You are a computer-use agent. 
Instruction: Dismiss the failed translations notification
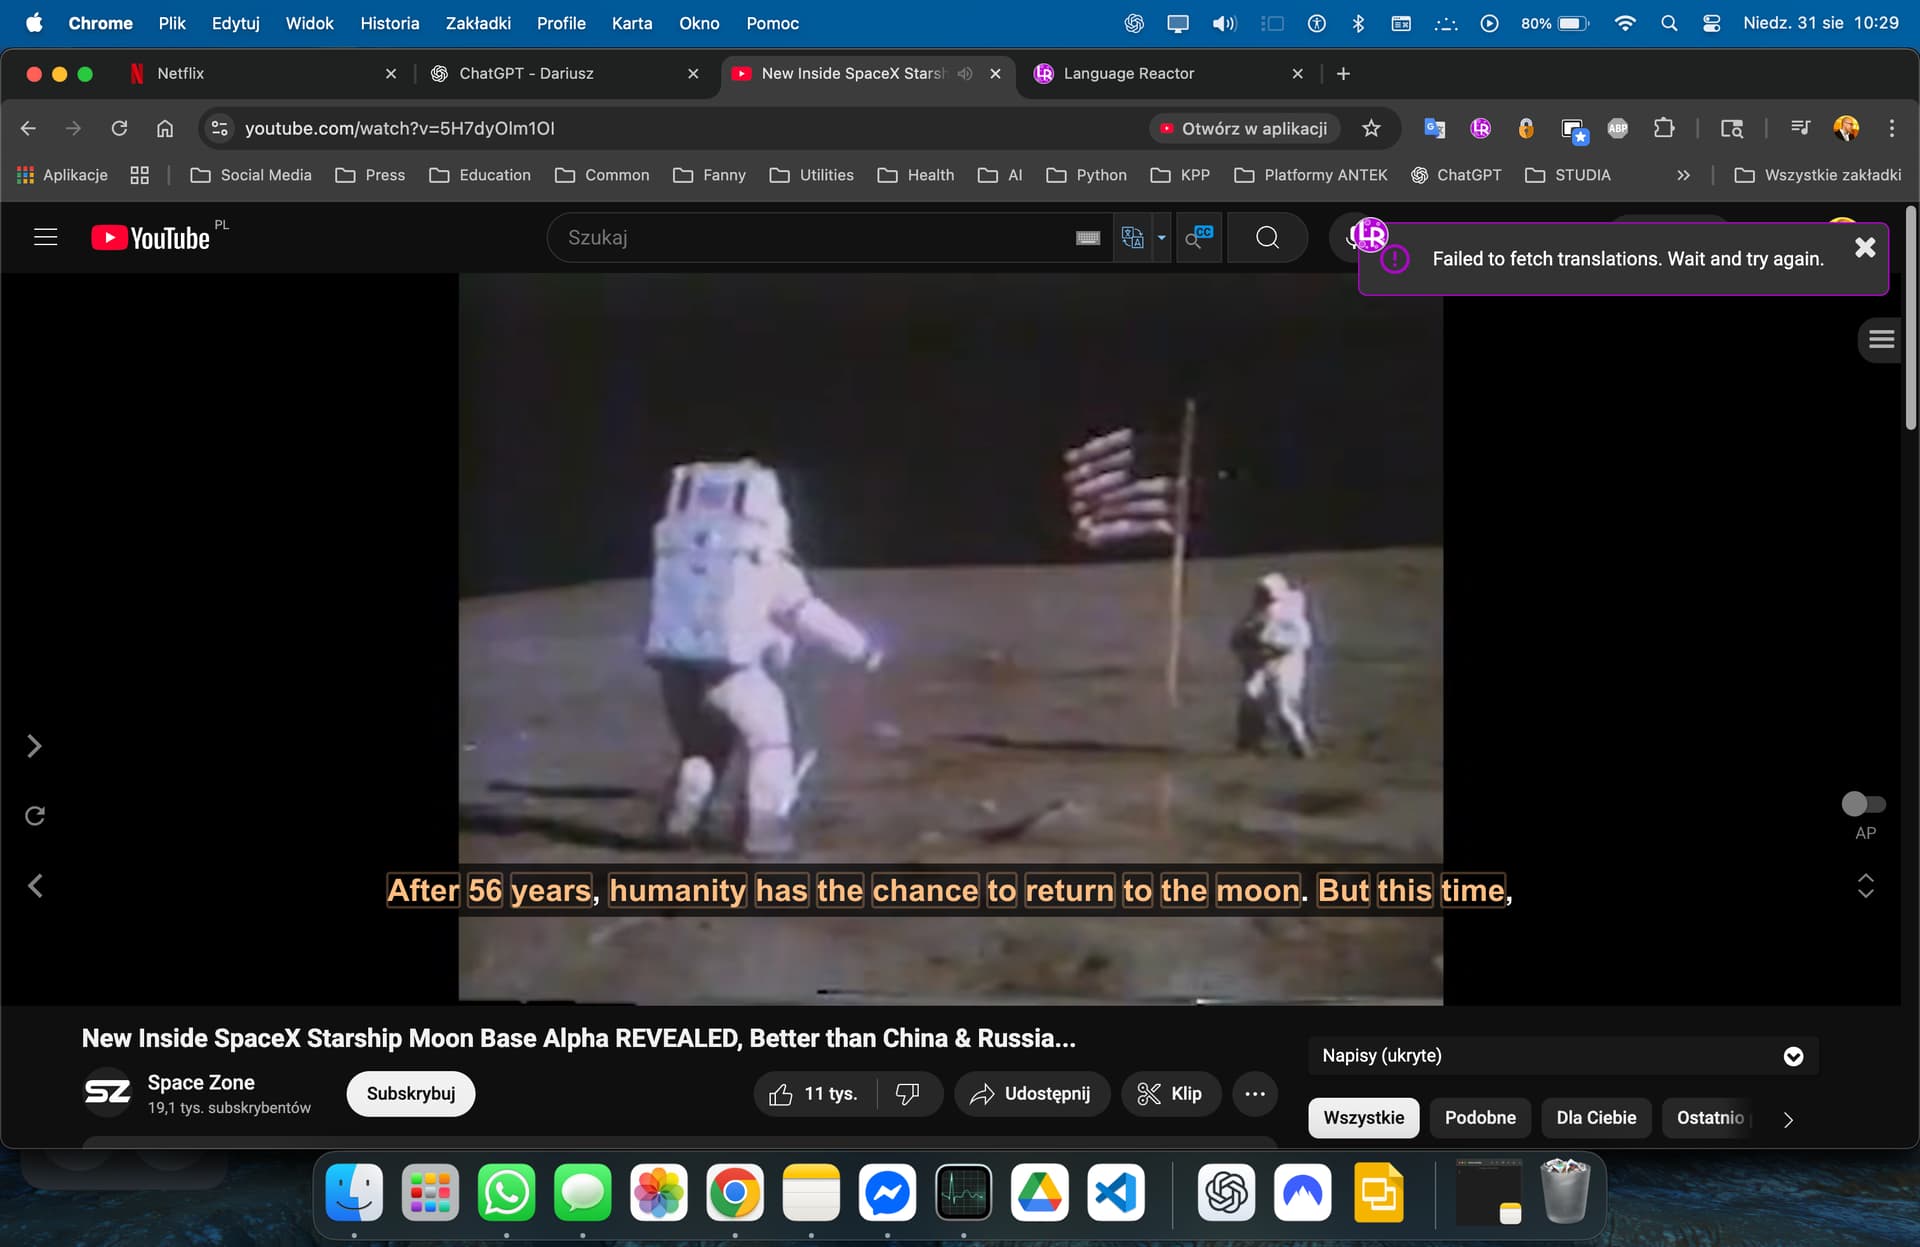[1865, 248]
